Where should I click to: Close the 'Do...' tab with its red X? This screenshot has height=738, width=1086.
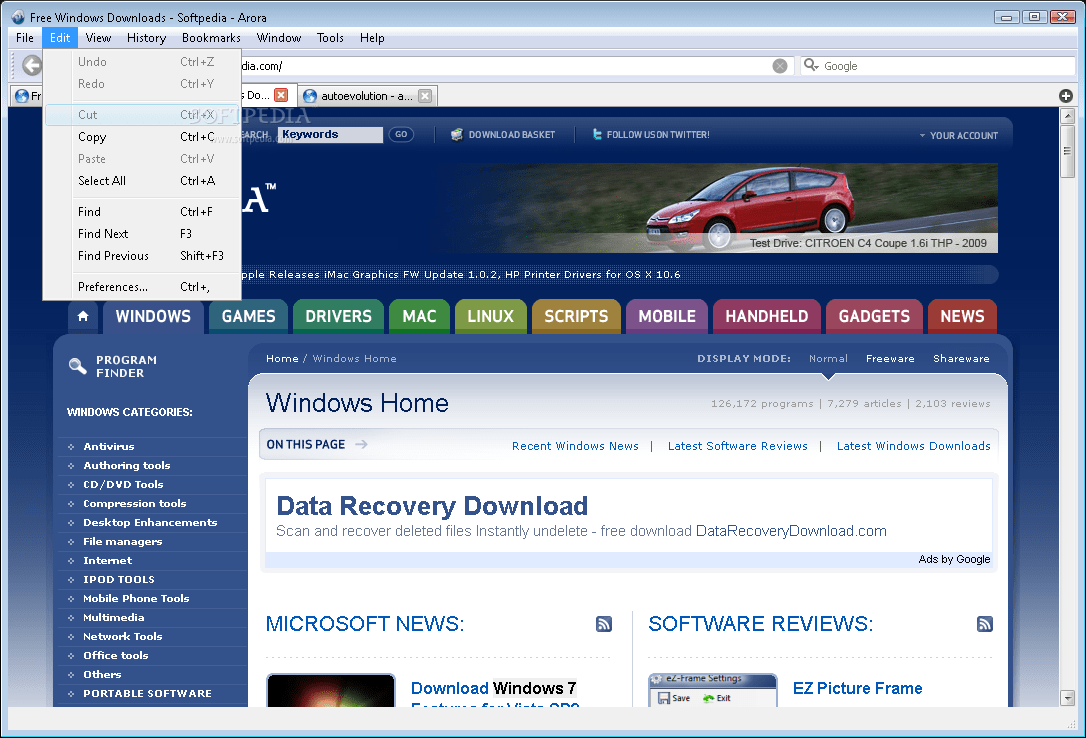click(x=281, y=96)
